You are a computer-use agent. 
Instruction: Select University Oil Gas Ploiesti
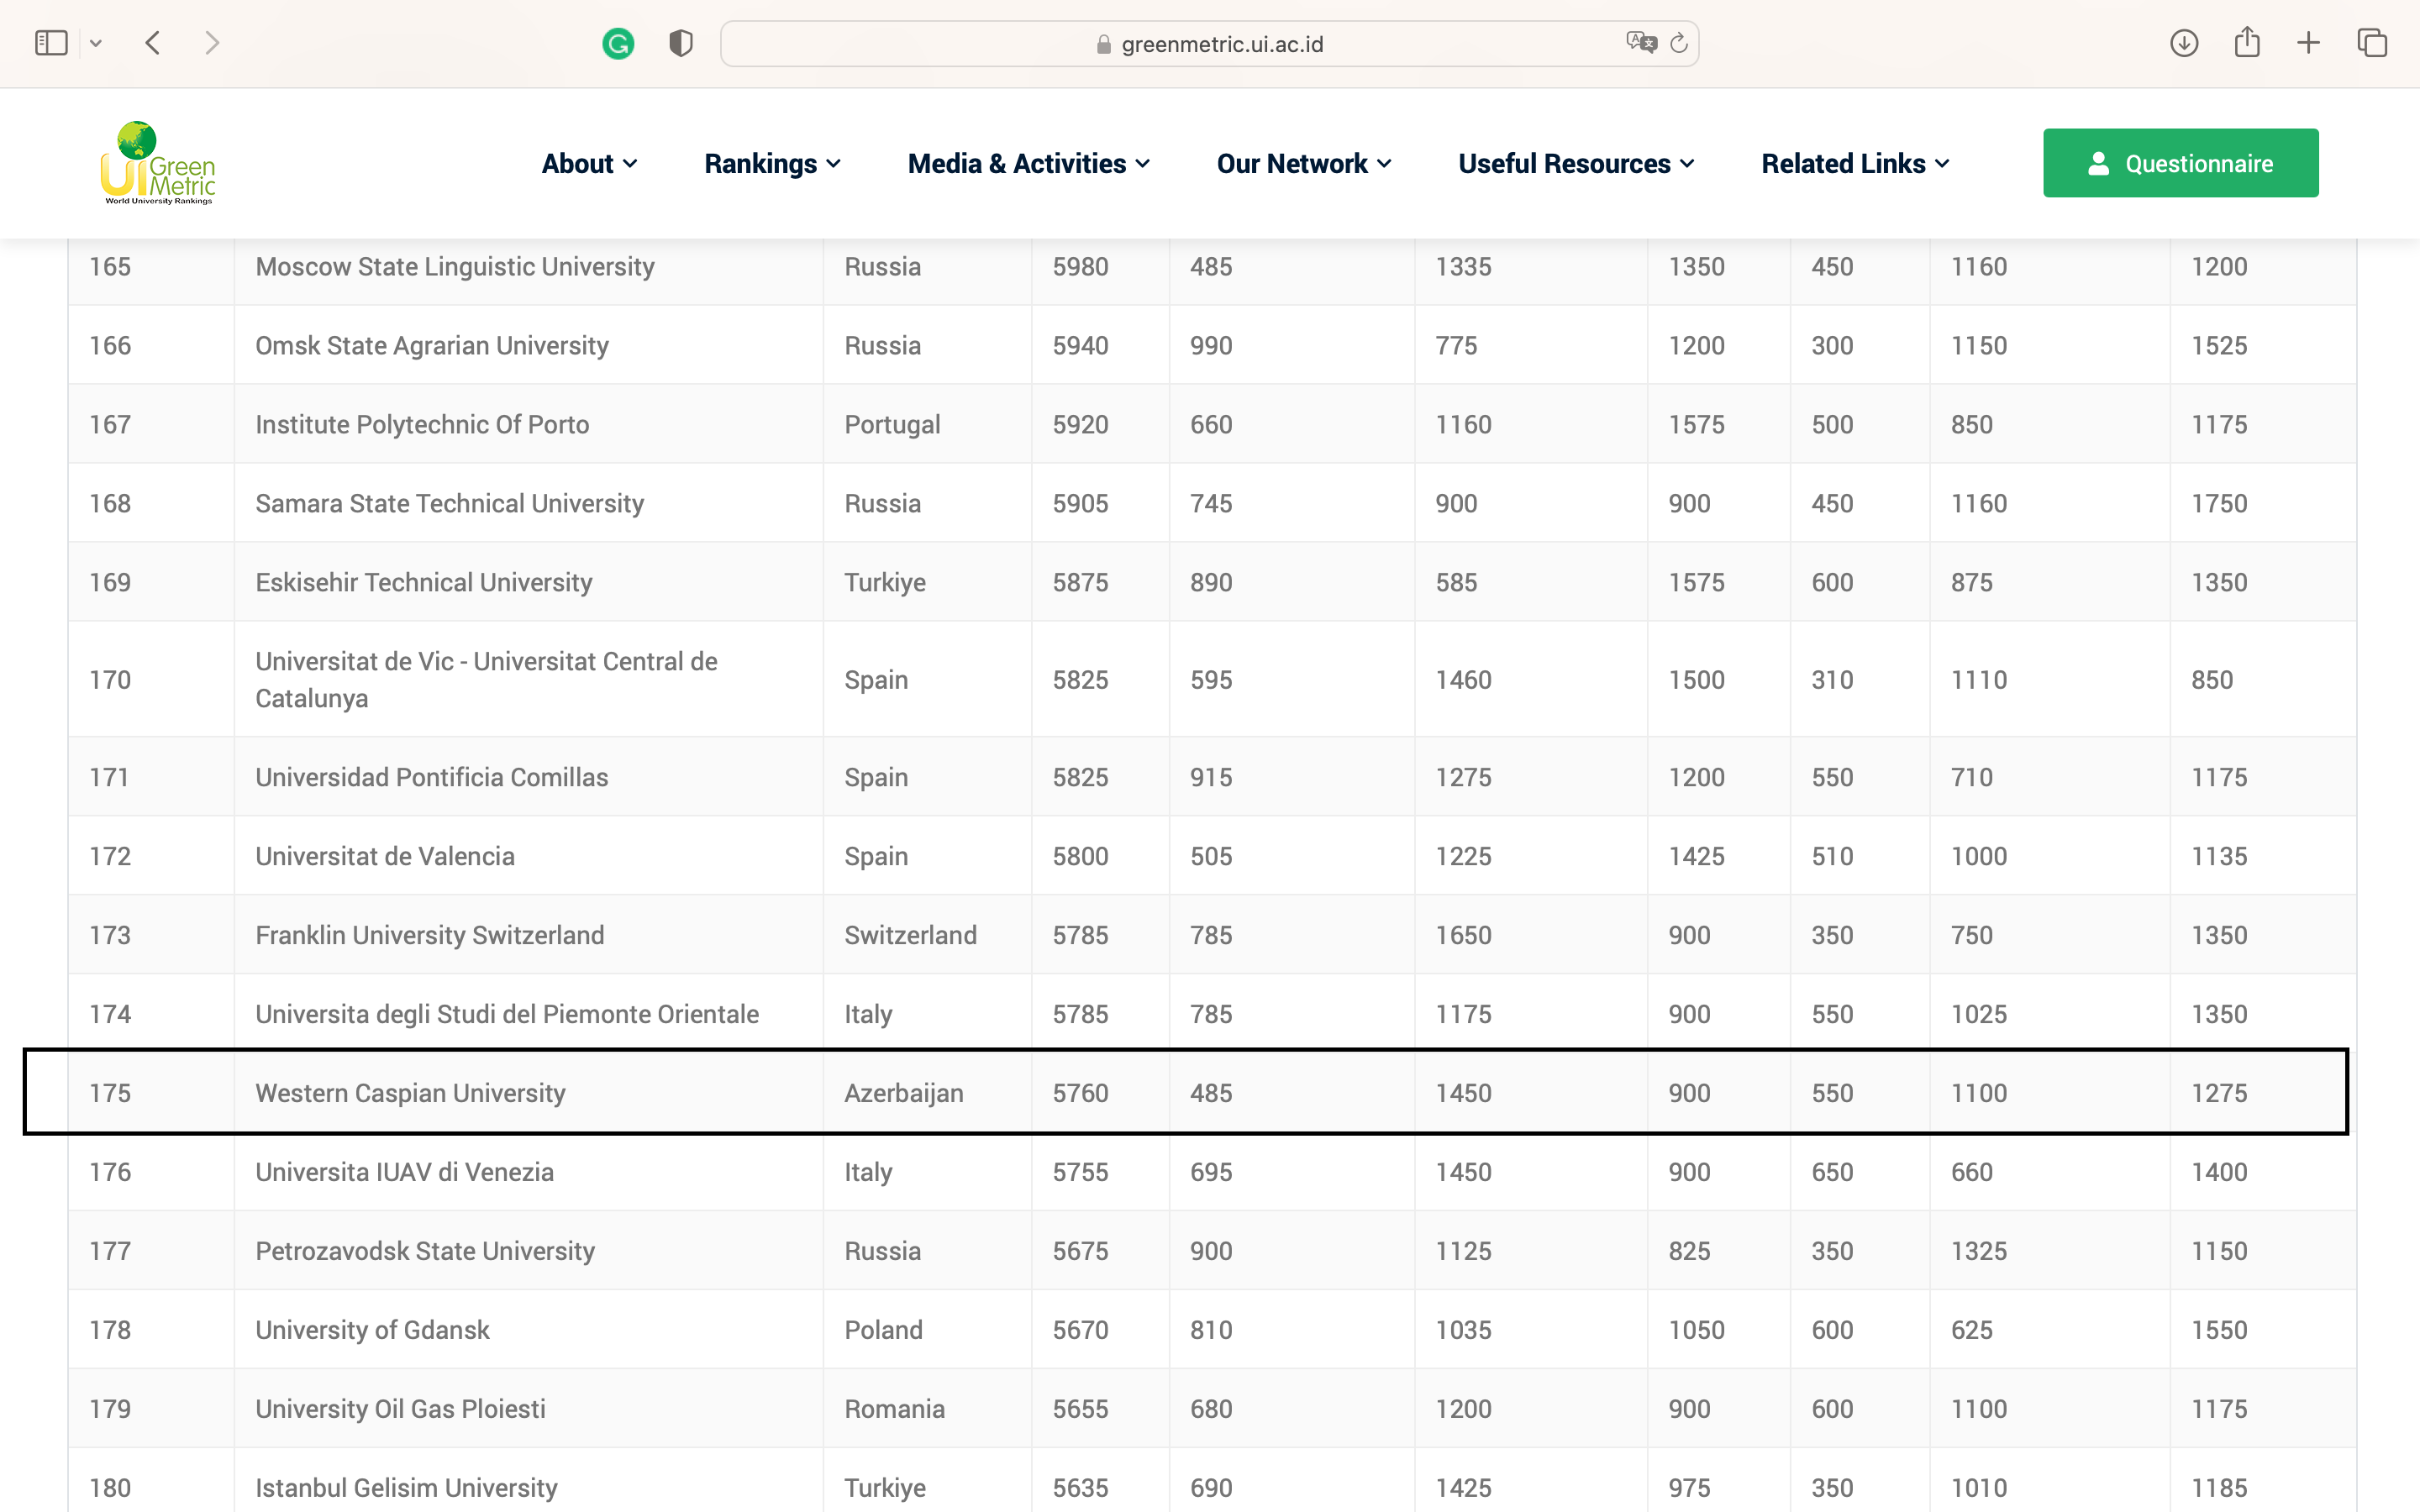[x=400, y=1410]
